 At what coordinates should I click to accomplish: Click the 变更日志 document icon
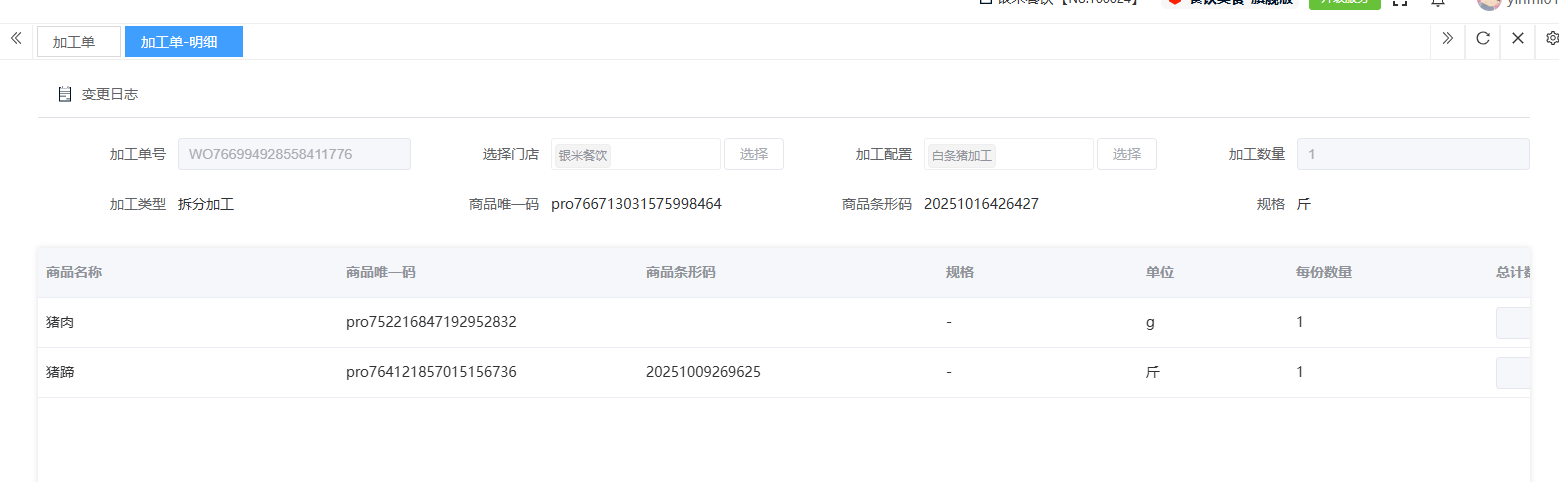pyautogui.click(x=65, y=94)
